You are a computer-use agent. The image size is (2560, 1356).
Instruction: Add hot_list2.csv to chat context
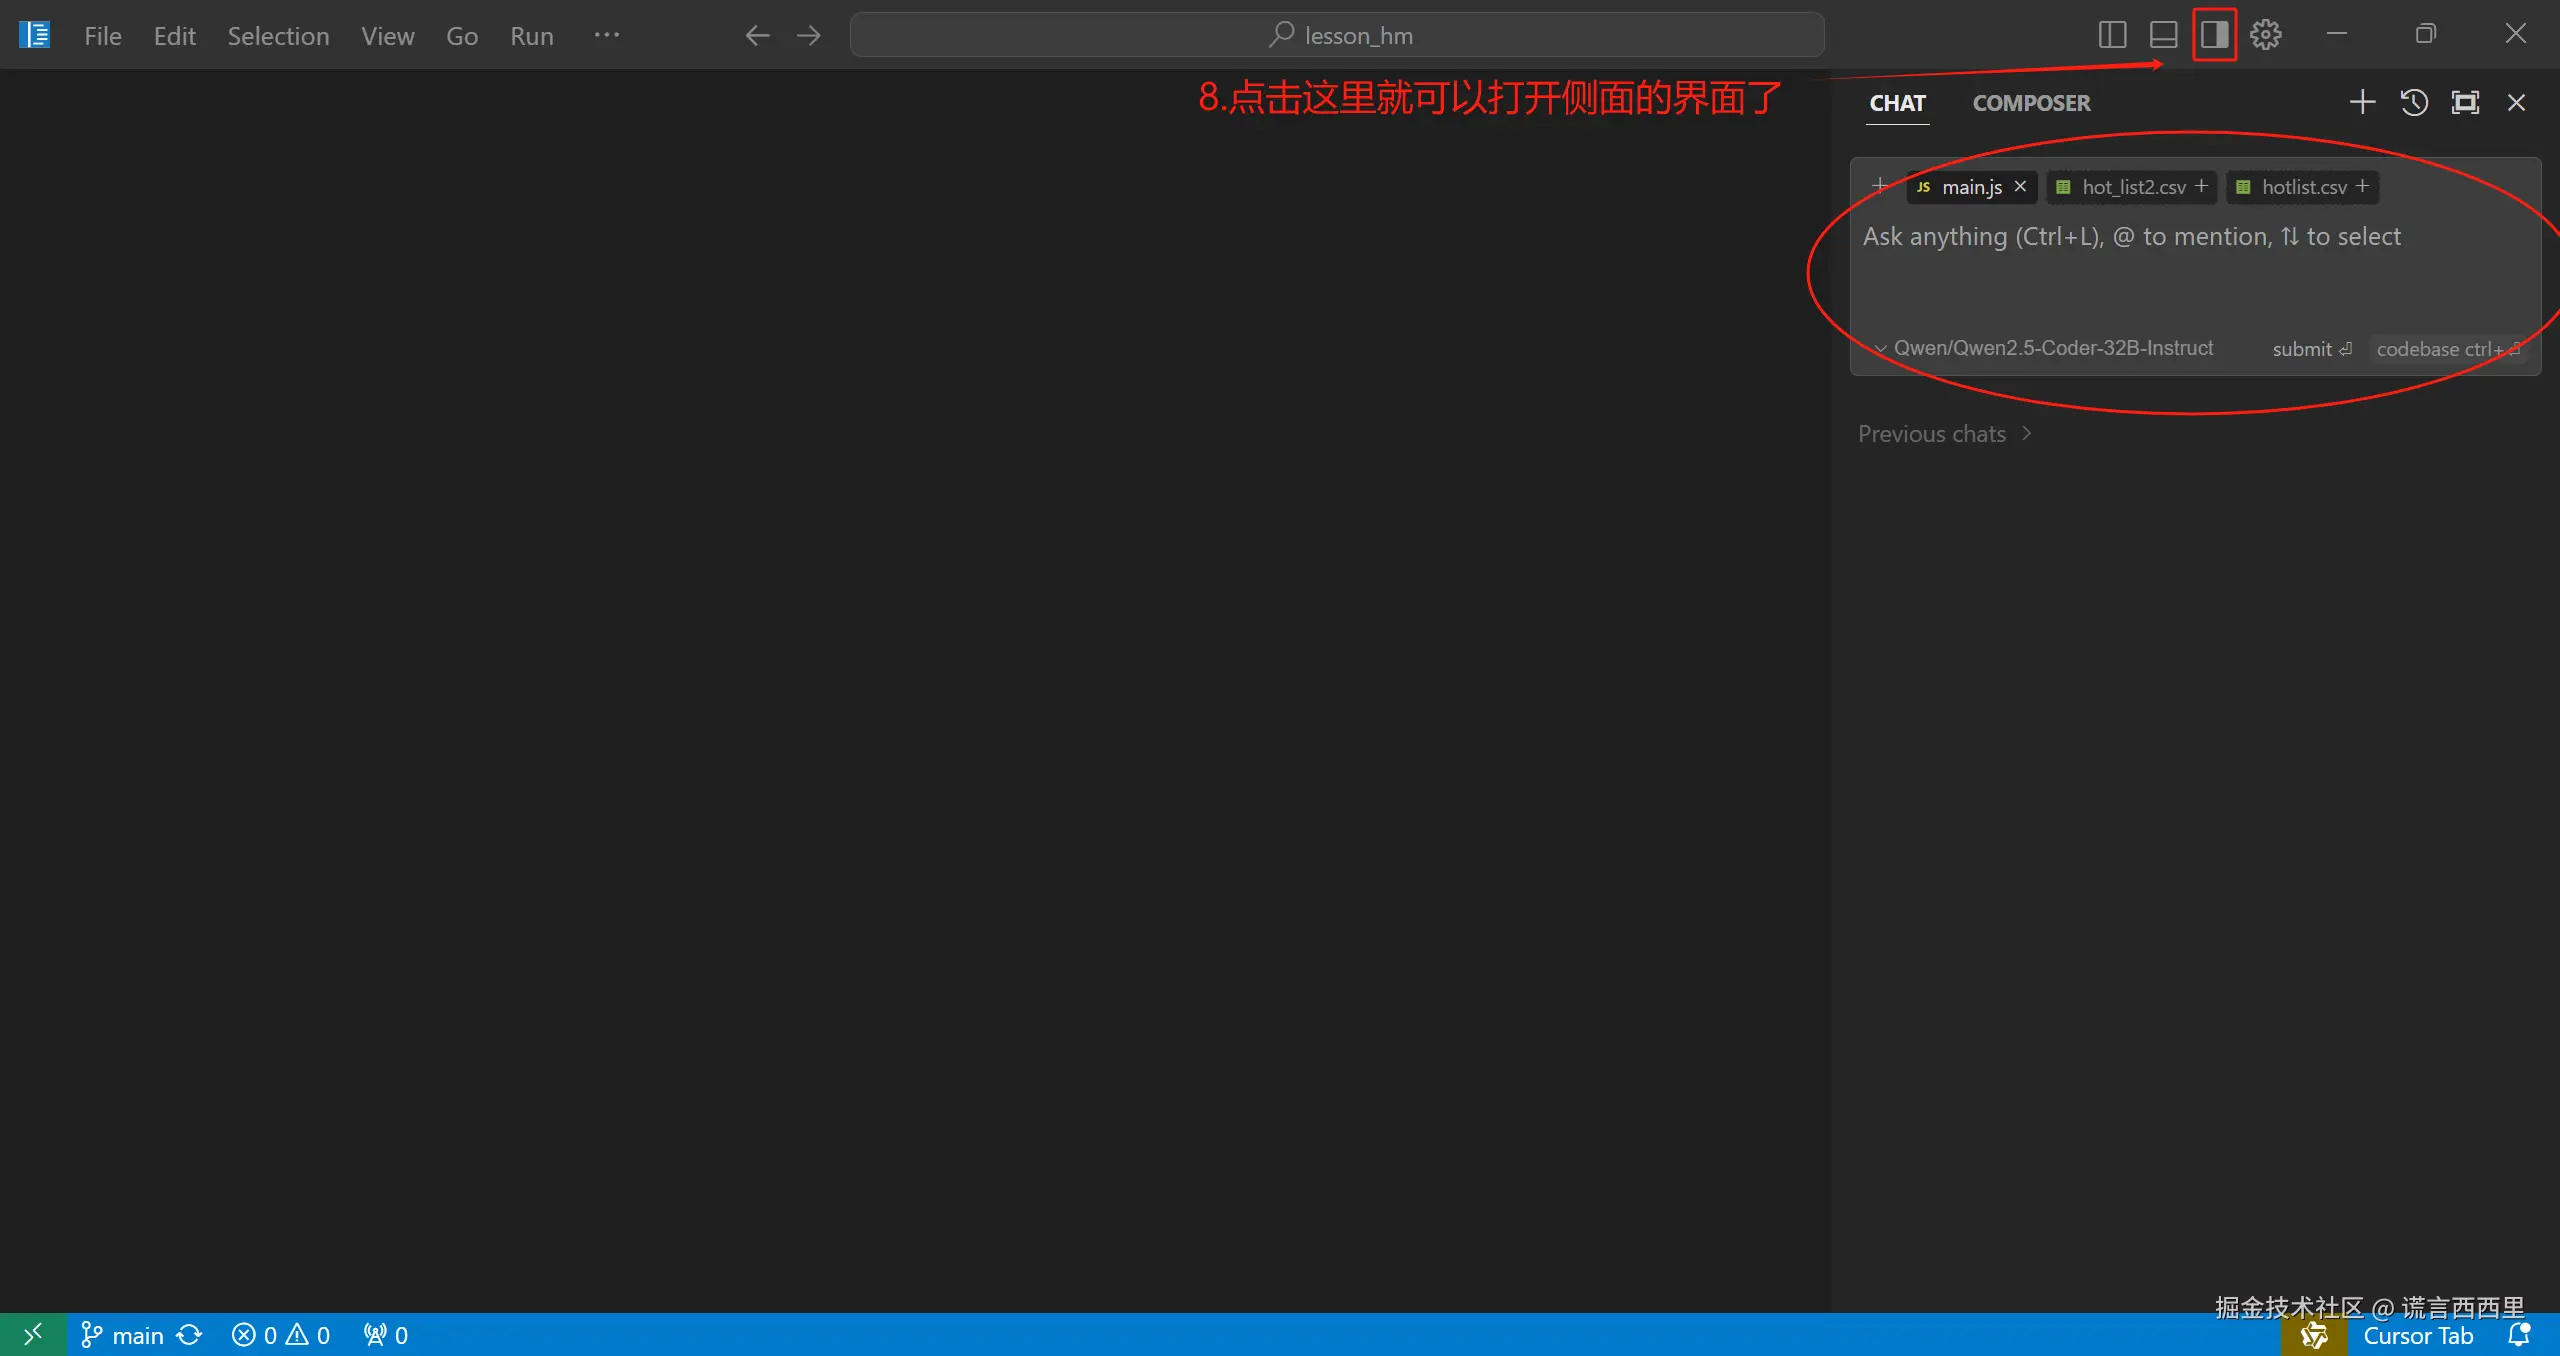click(2201, 187)
